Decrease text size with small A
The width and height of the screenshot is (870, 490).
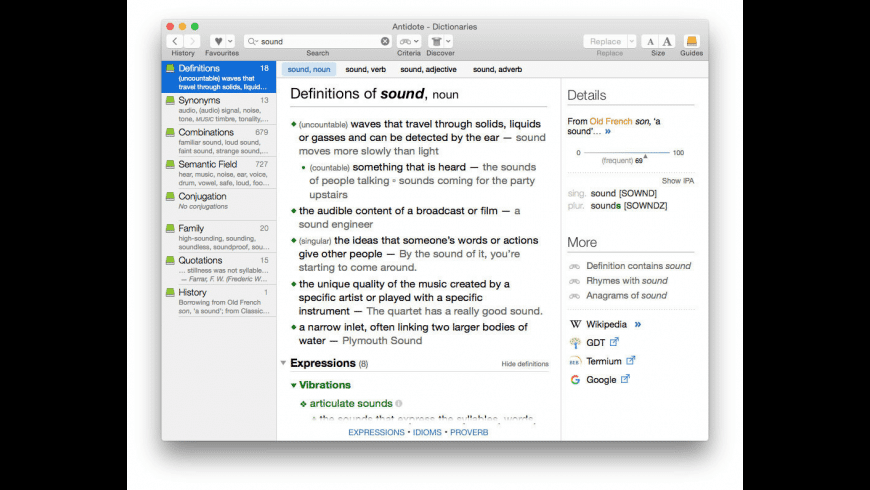(x=650, y=41)
